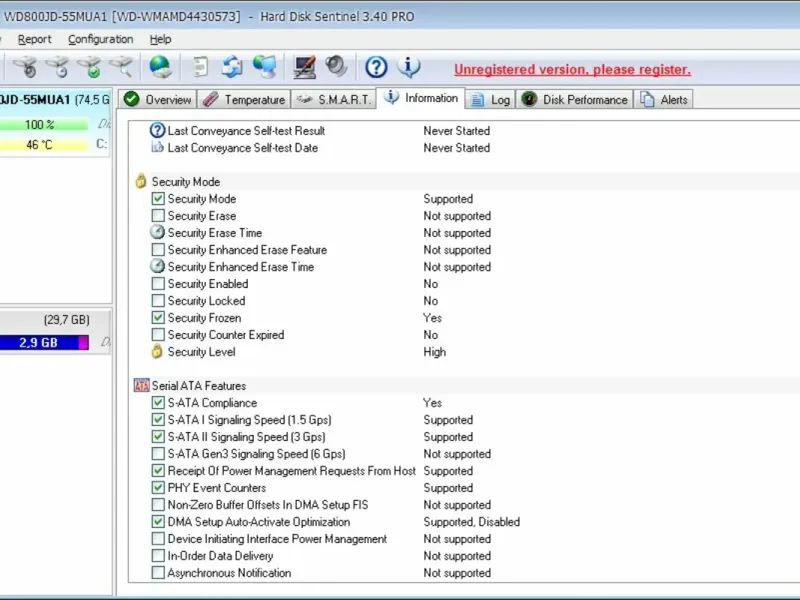Toggle S-ATA II Signaling Speed checkbox

(158, 436)
